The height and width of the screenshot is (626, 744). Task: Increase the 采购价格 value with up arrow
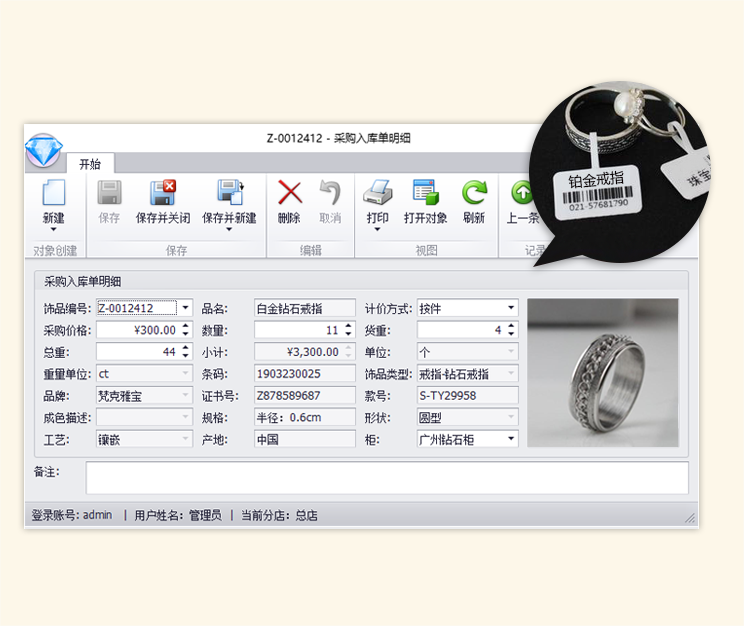(x=185, y=326)
